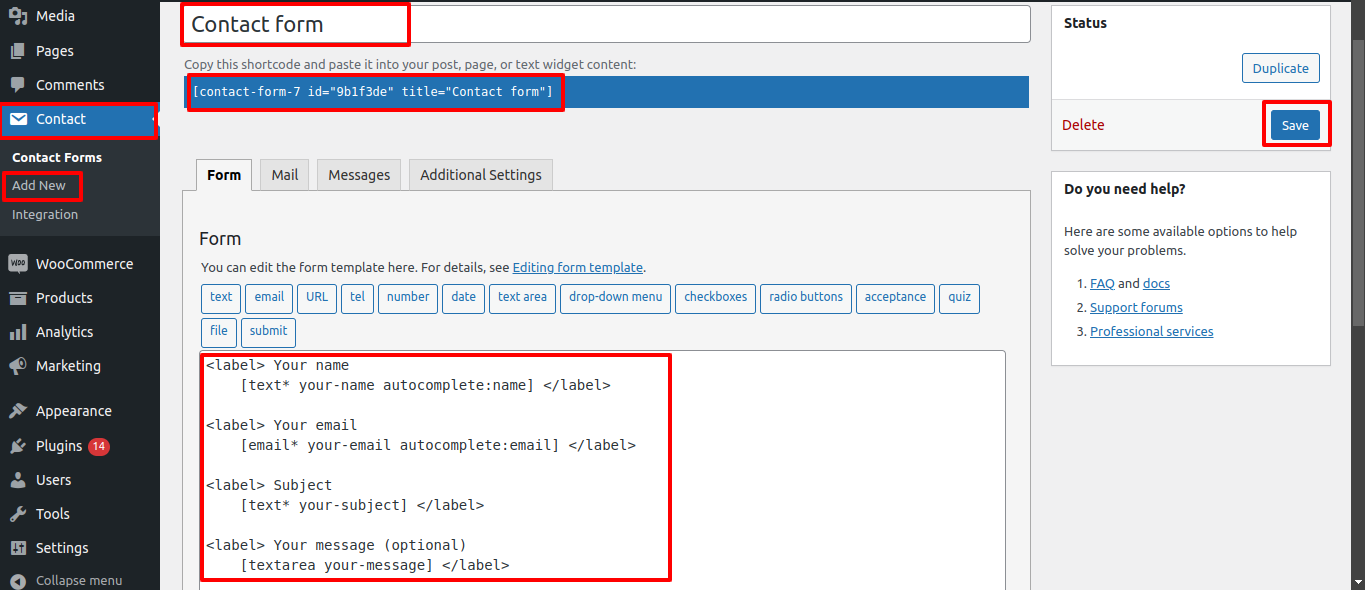Click the Collapse menu arrow icon
The width and height of the screenshot is (1365, 590).
pos(18,581)
